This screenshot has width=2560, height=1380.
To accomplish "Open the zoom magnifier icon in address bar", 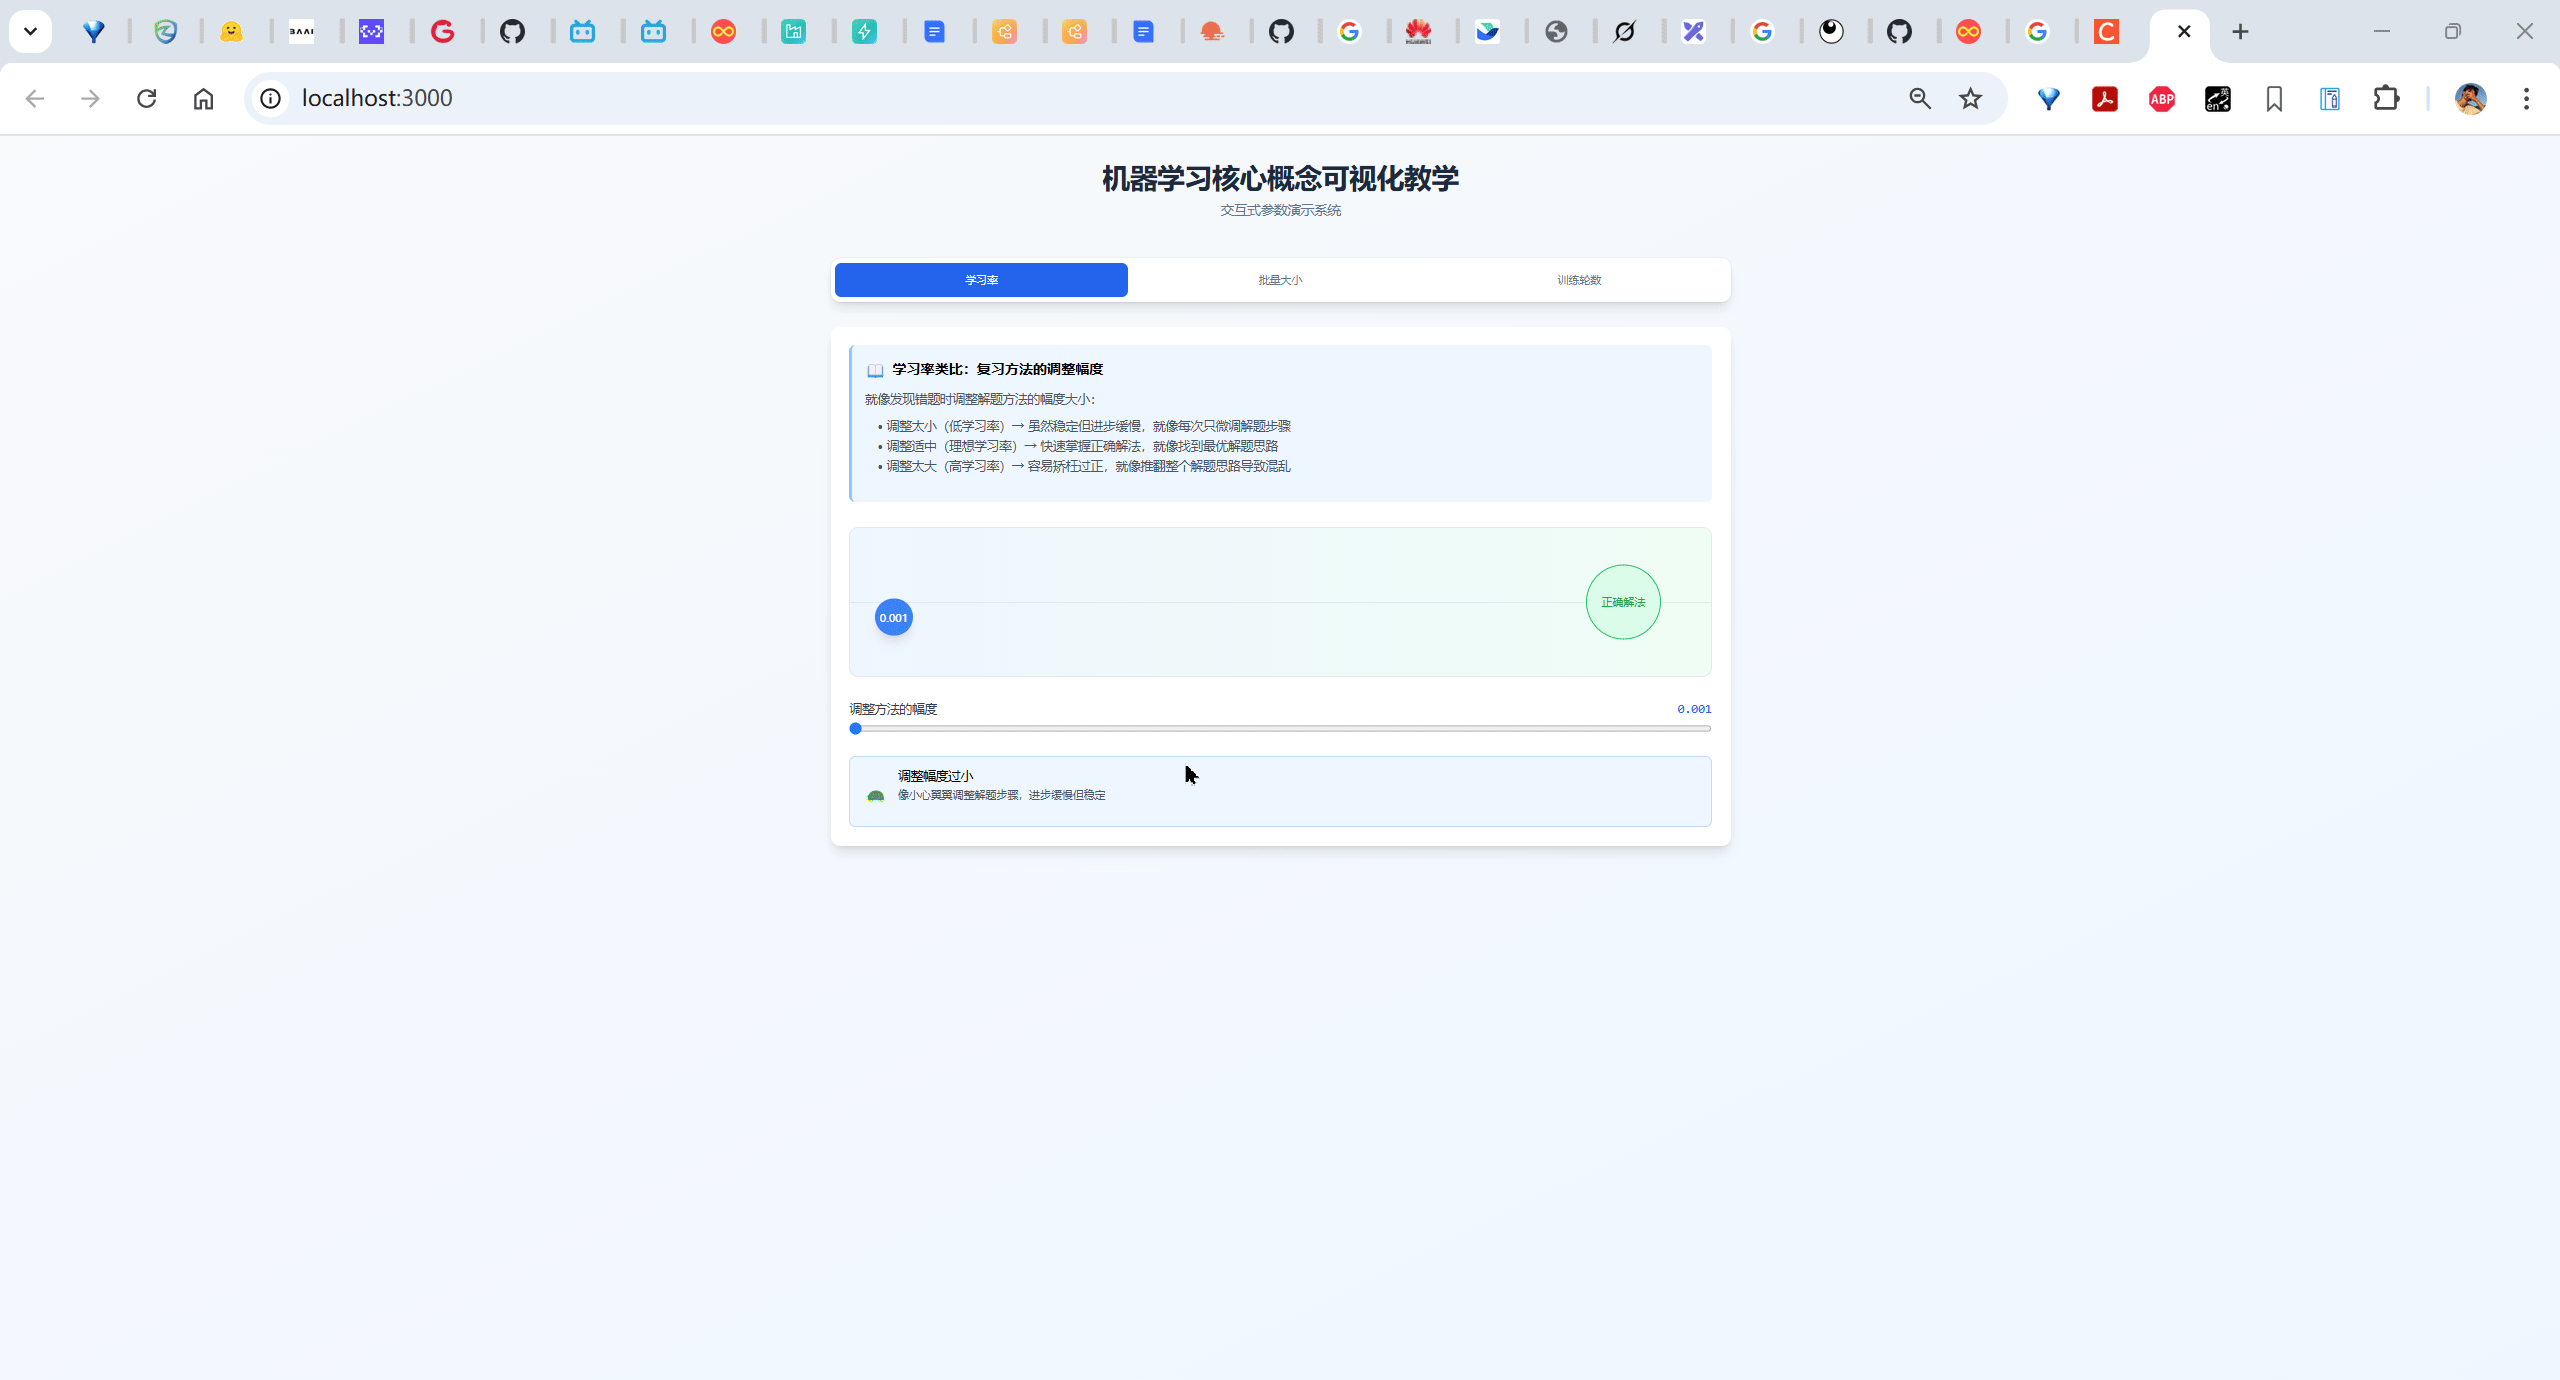I will [1919, 98].
